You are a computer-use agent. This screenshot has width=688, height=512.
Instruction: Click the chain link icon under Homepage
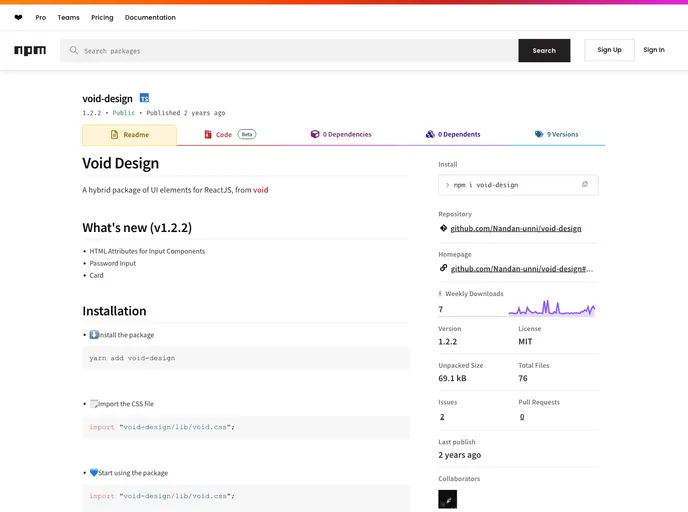coord(443,268)
